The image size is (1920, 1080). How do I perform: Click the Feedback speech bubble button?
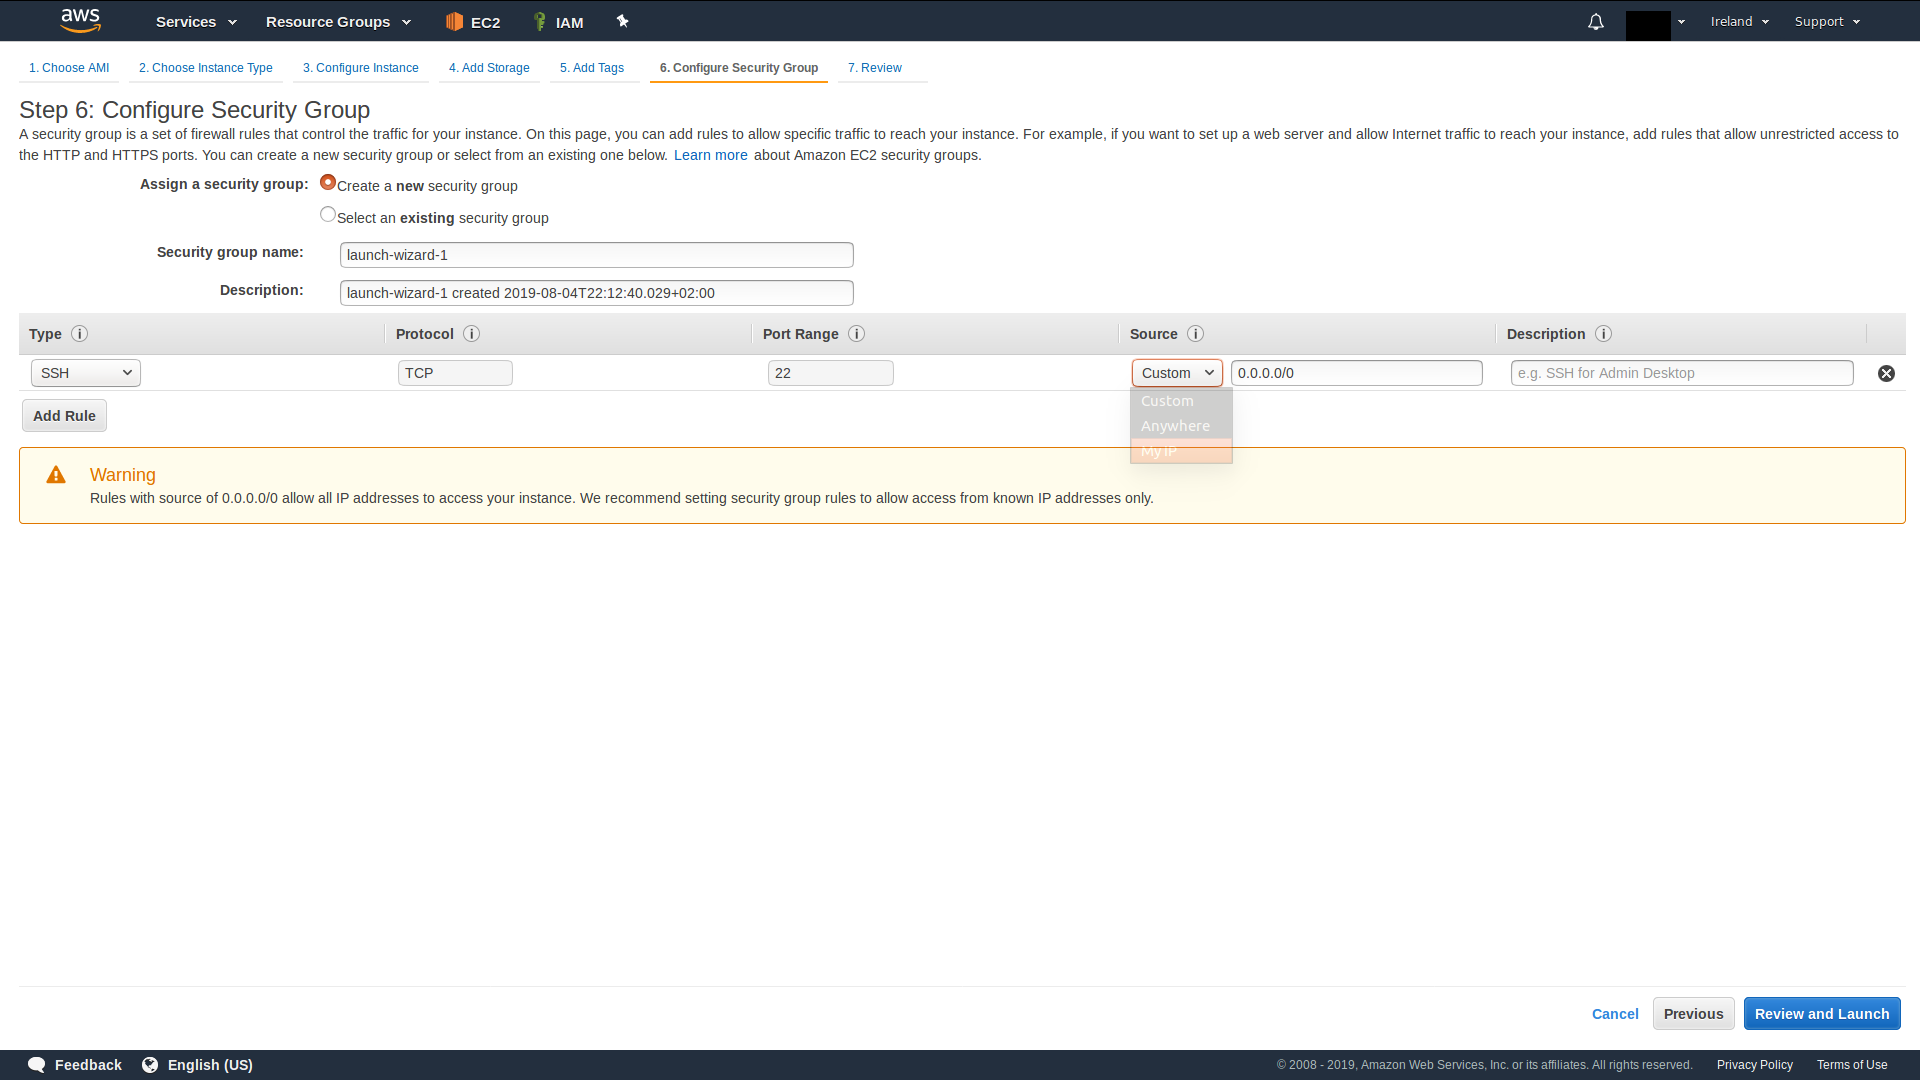coord(75,1065)
